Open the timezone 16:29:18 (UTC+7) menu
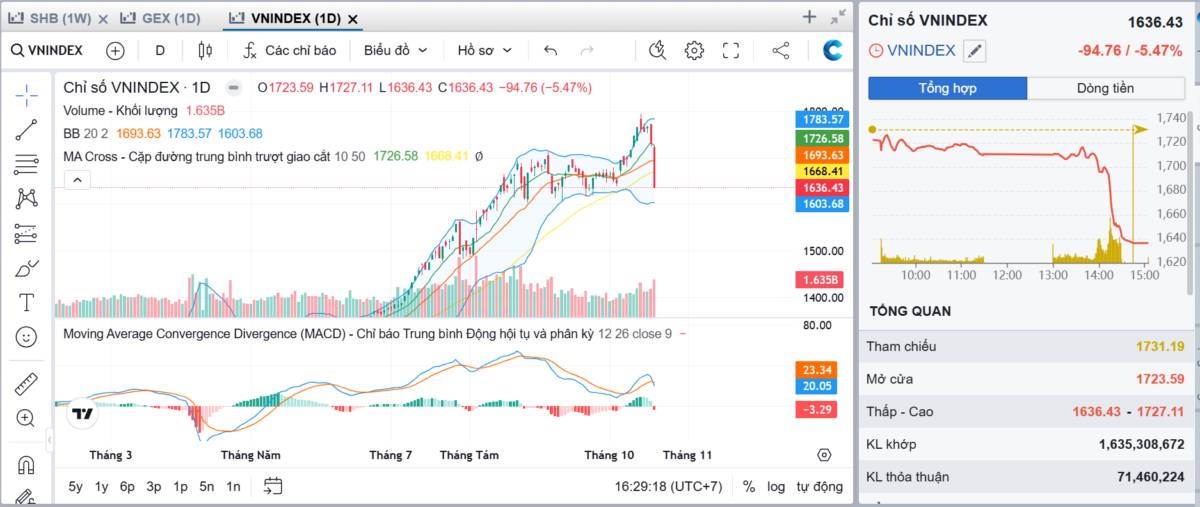Viewport: 1200px width, 507px height. pyautogui.click(x=668, y=486)
